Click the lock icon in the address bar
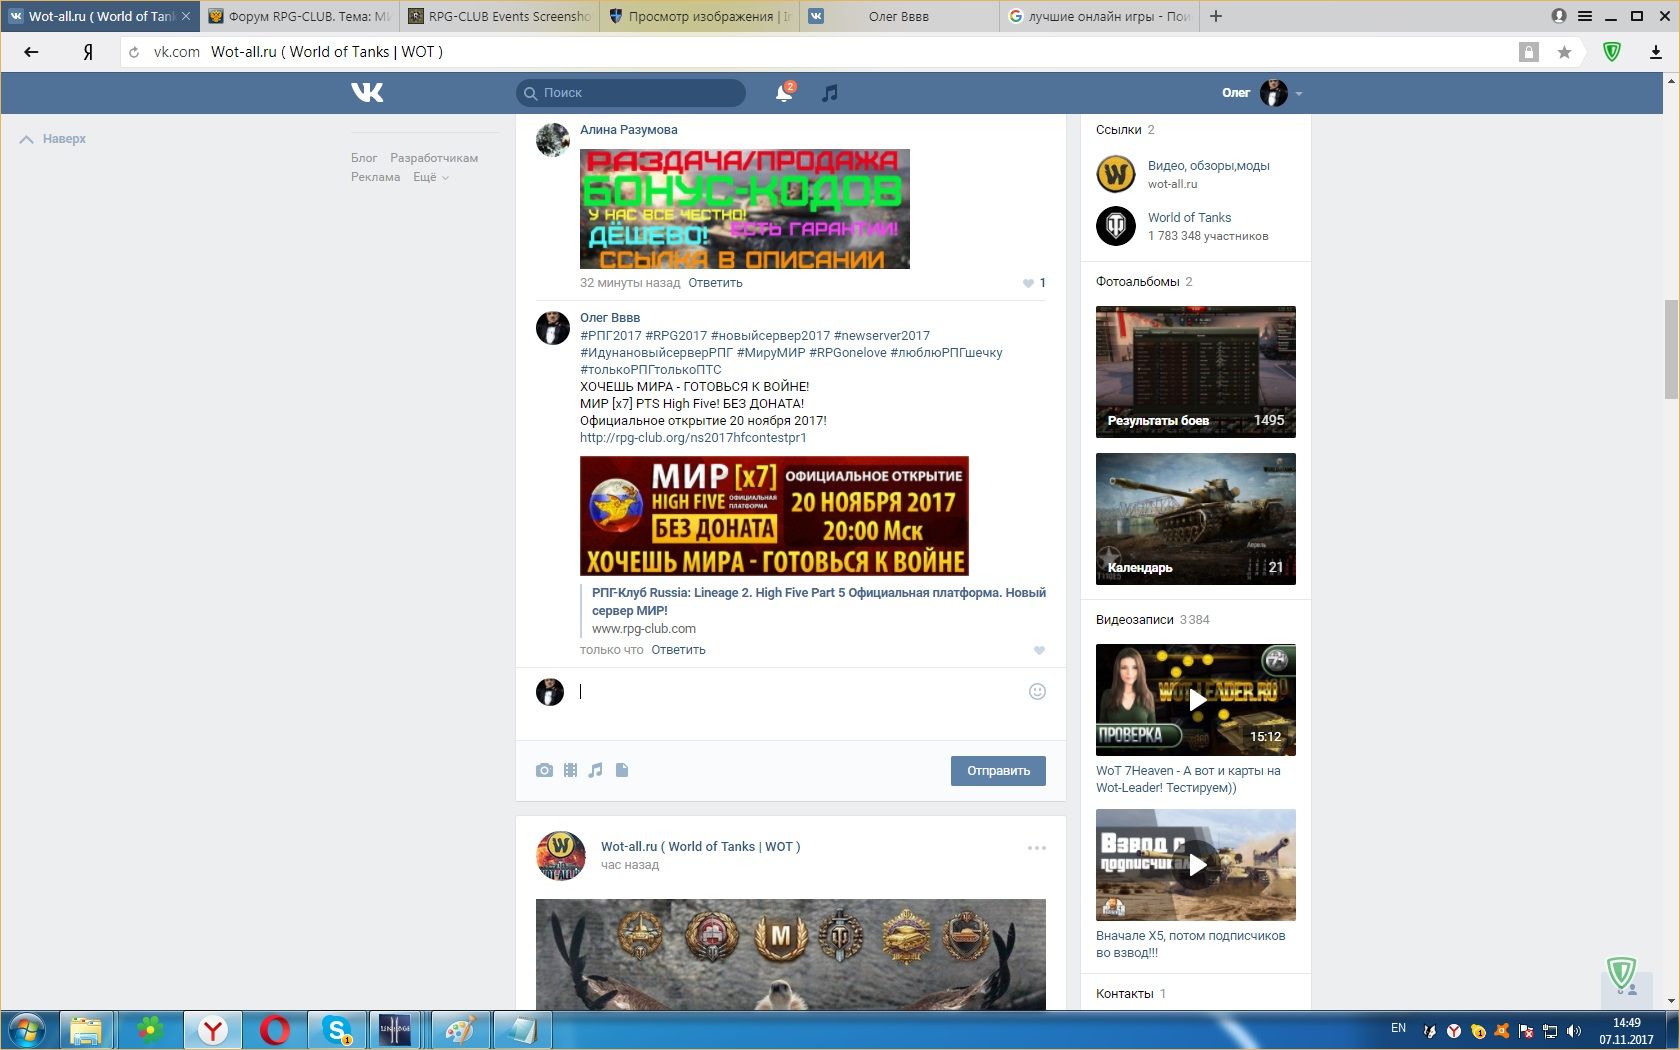This screenshot has width=1680, height=1050. (x=1528, y=52)
